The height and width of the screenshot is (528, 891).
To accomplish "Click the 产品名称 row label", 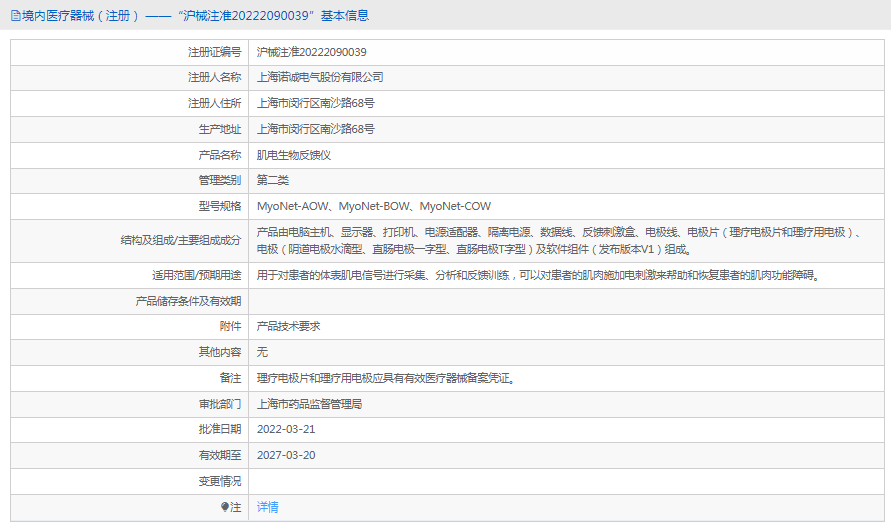I will tap(220, 155).
